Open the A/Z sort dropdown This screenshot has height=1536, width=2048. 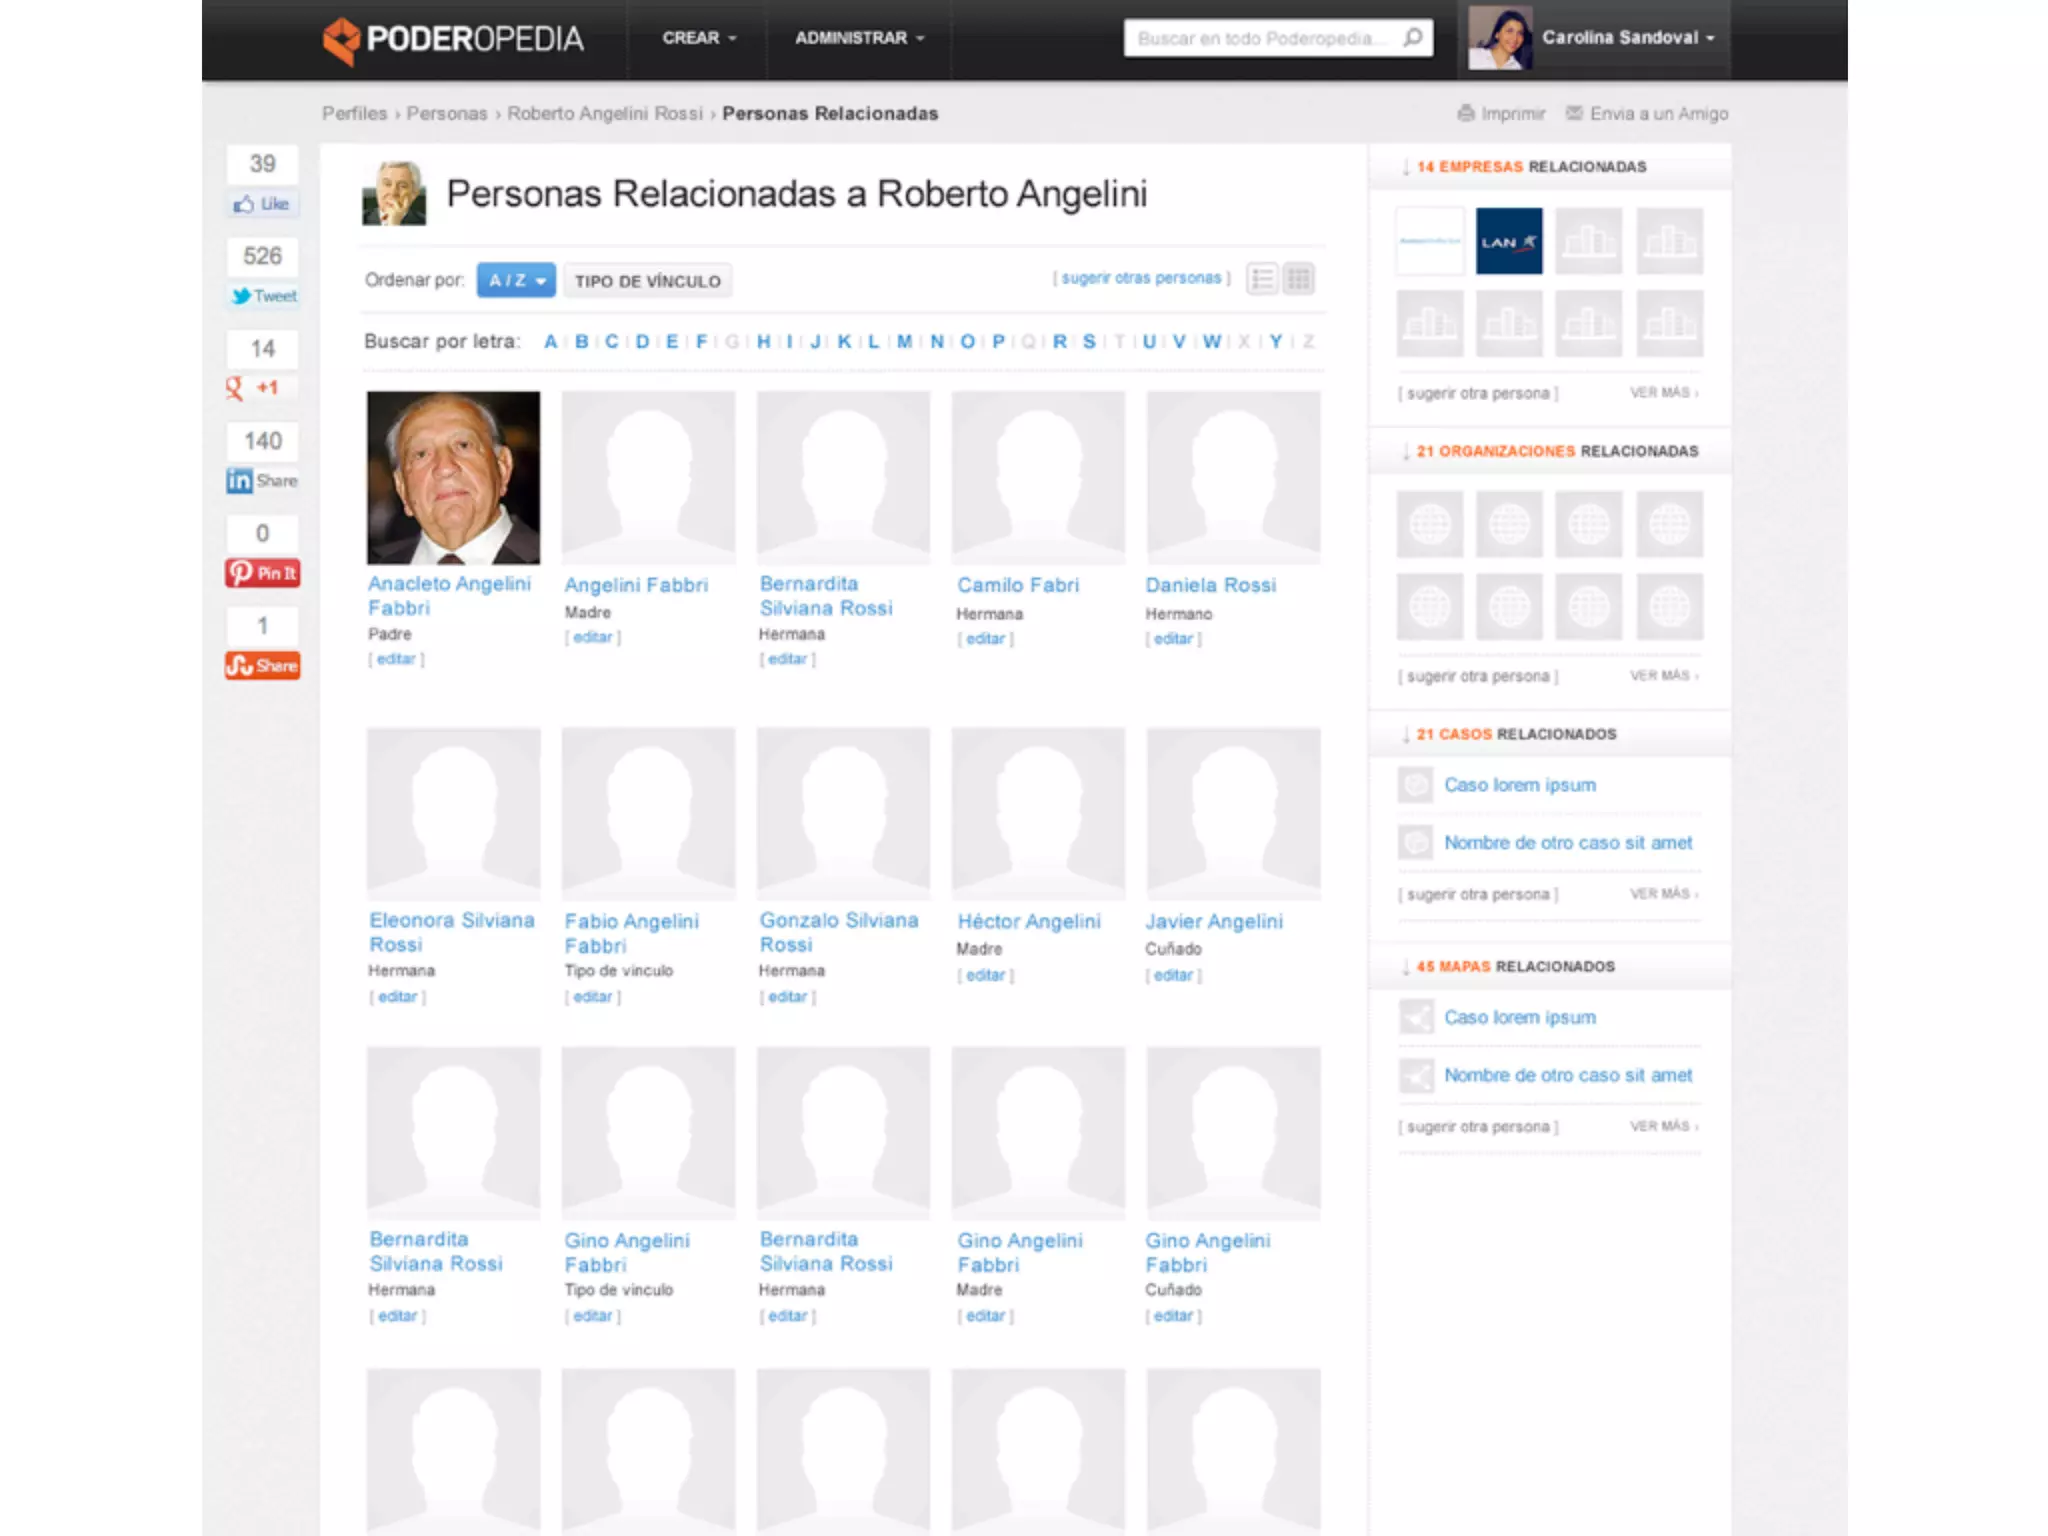point(516,281)
